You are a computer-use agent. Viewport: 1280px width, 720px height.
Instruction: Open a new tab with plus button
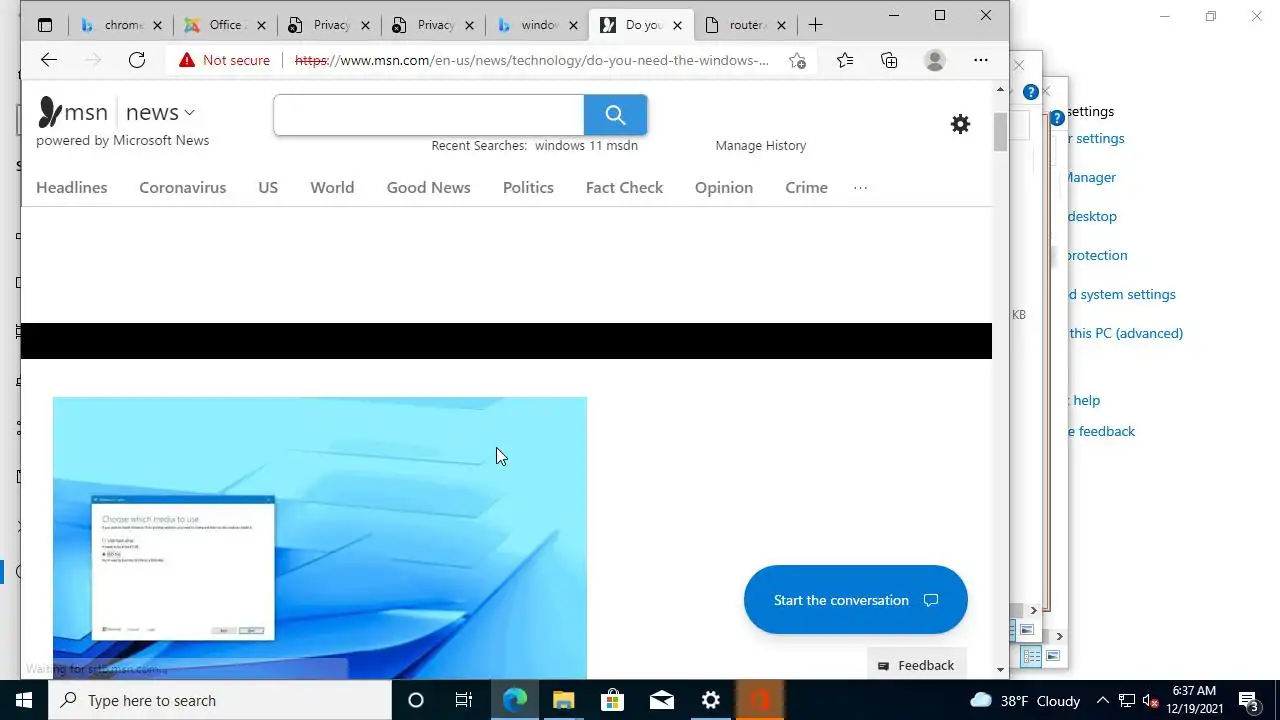pos(815,25)
